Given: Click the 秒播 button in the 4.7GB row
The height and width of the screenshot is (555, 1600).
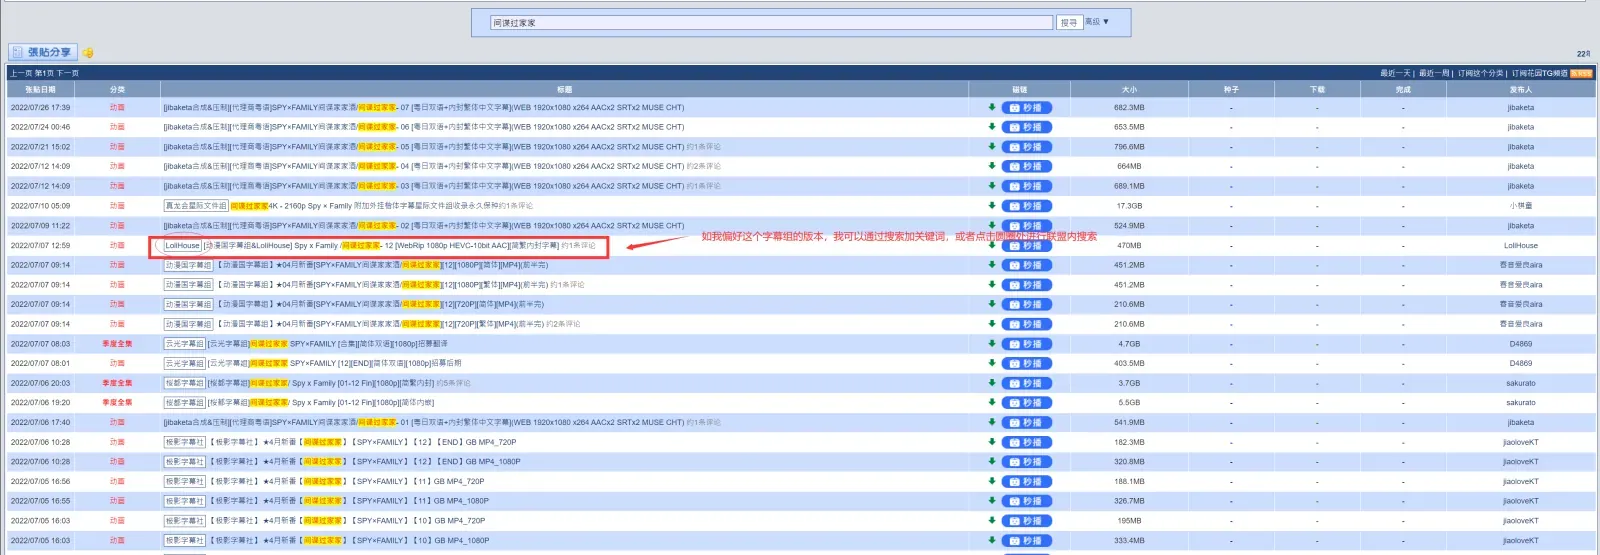Looking at the screenshot, I should coord(1026,344).
